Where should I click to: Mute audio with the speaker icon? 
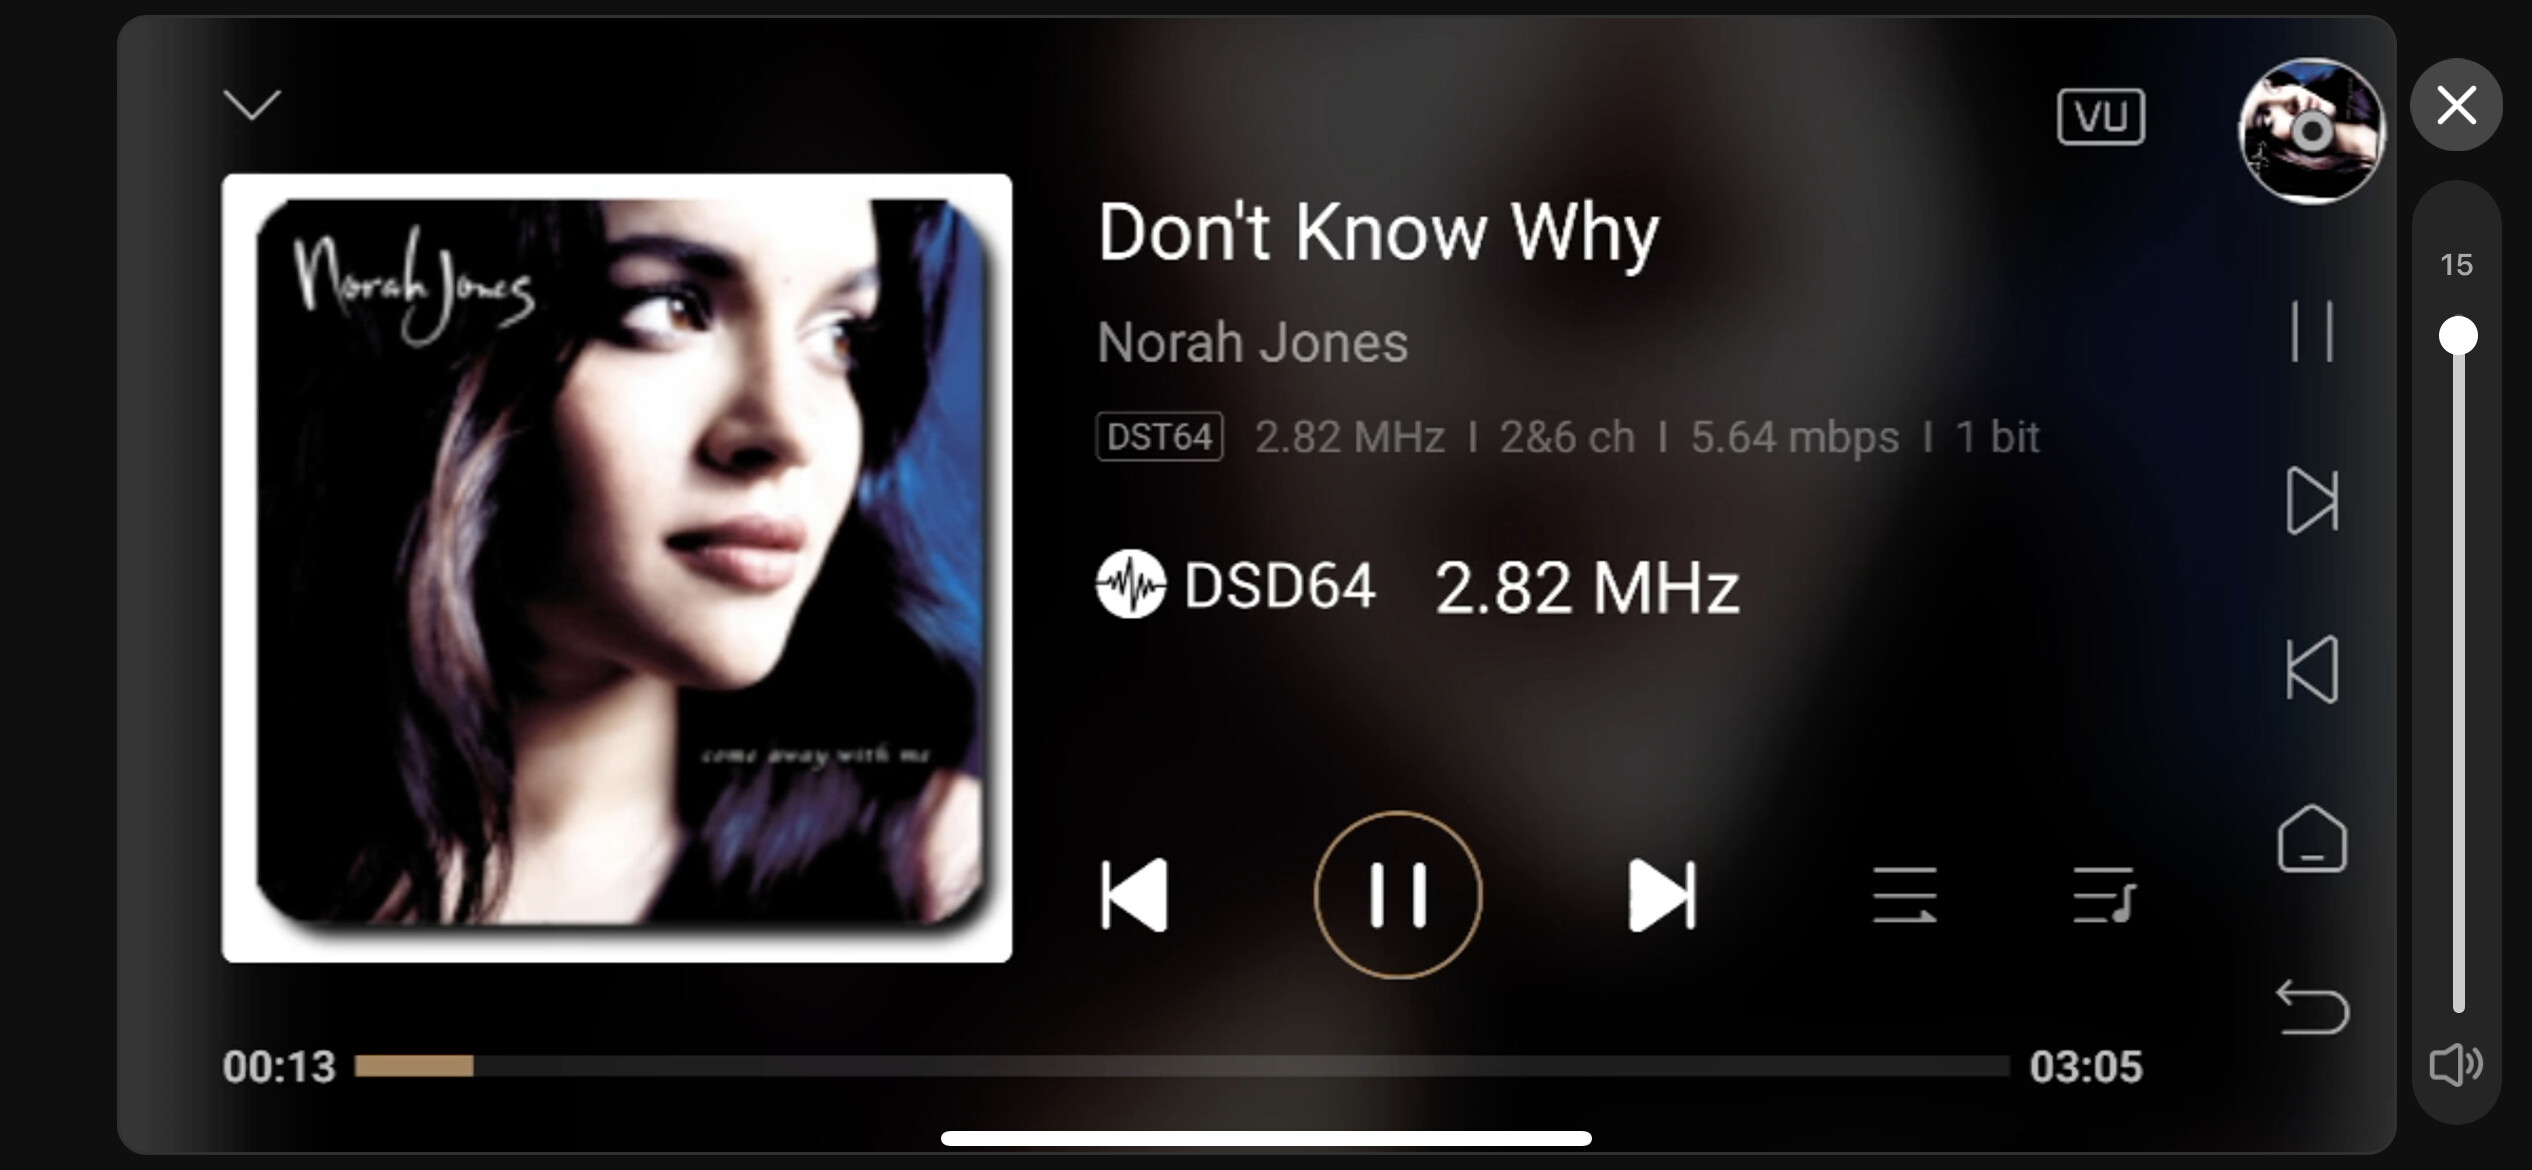tap(2456, 1065)
